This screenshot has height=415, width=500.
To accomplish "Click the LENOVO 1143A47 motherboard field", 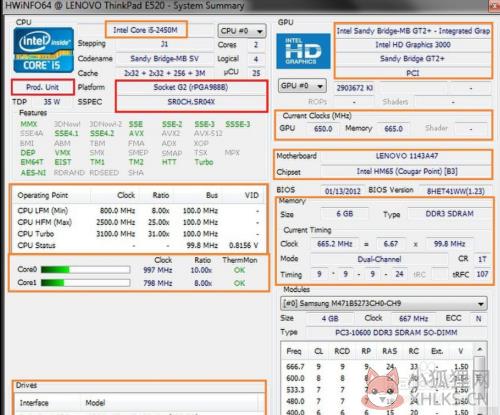I will pyautogui.click(x=407, y=156).
